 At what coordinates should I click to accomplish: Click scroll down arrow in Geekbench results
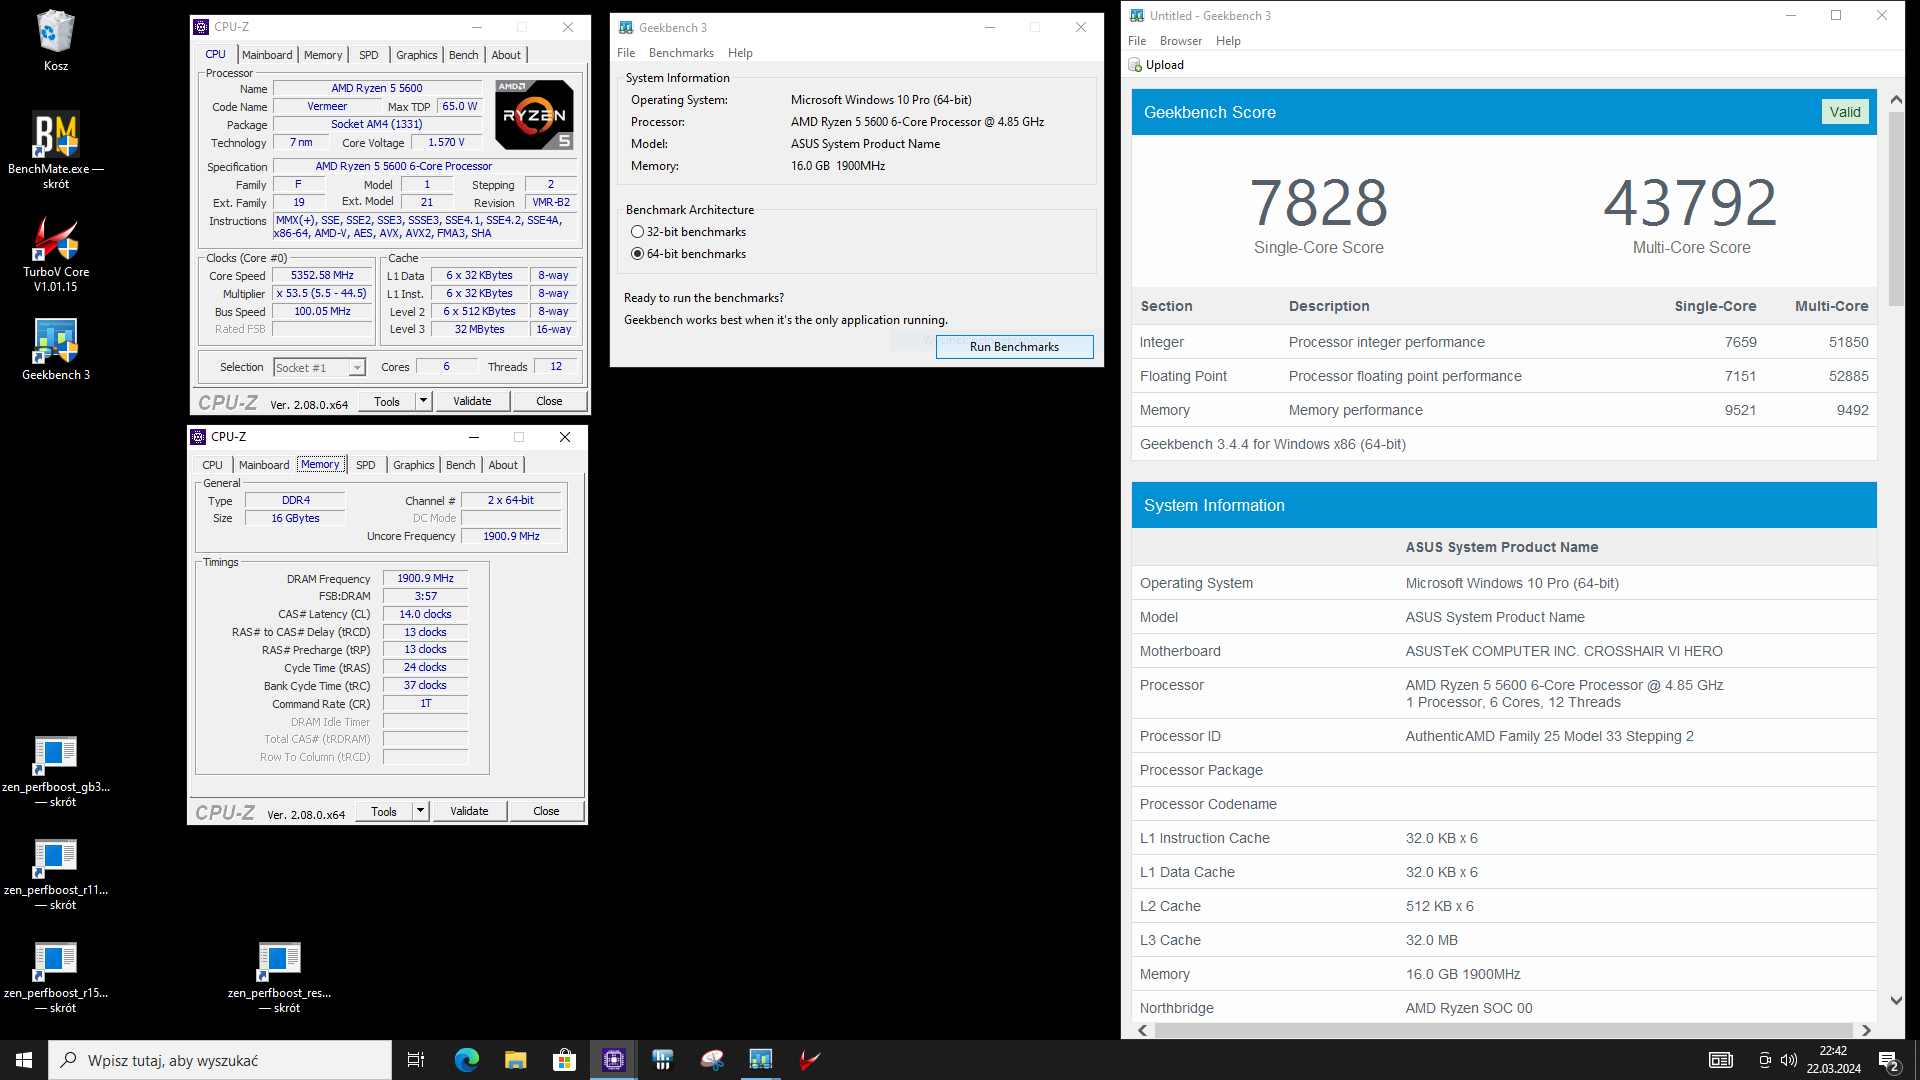click(x=1896, y=1000)
